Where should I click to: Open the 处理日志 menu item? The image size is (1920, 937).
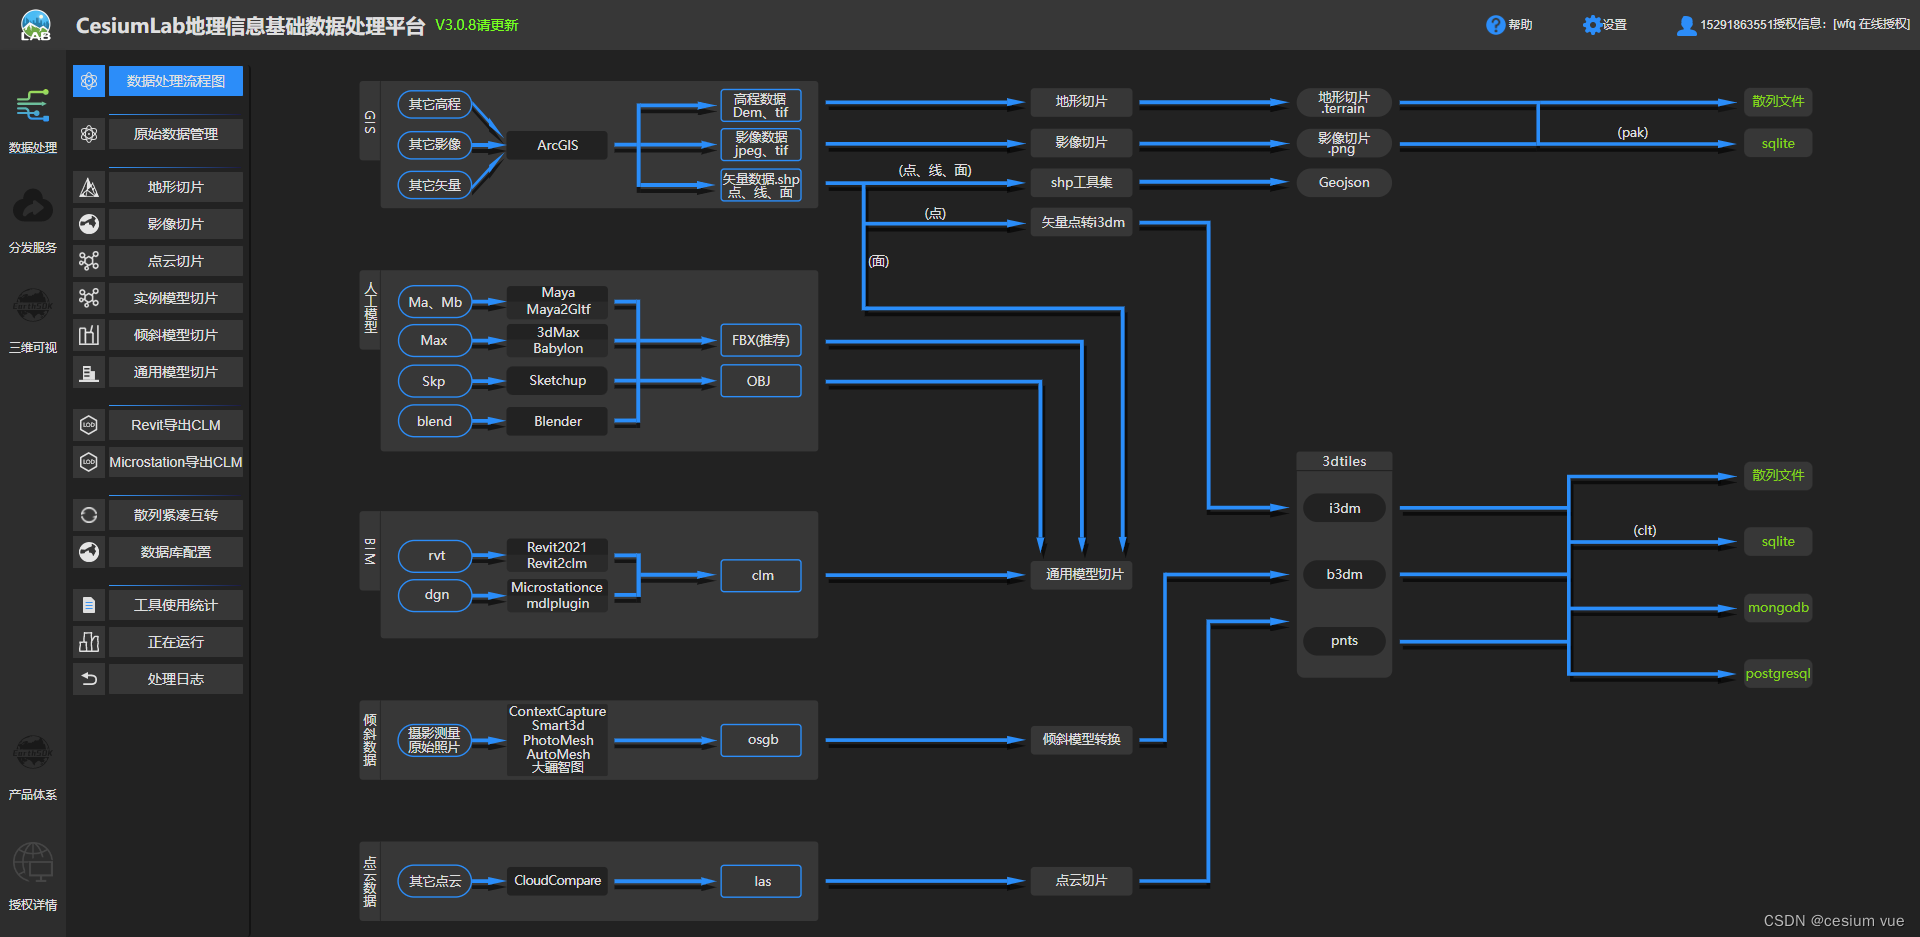click(176, 679)
